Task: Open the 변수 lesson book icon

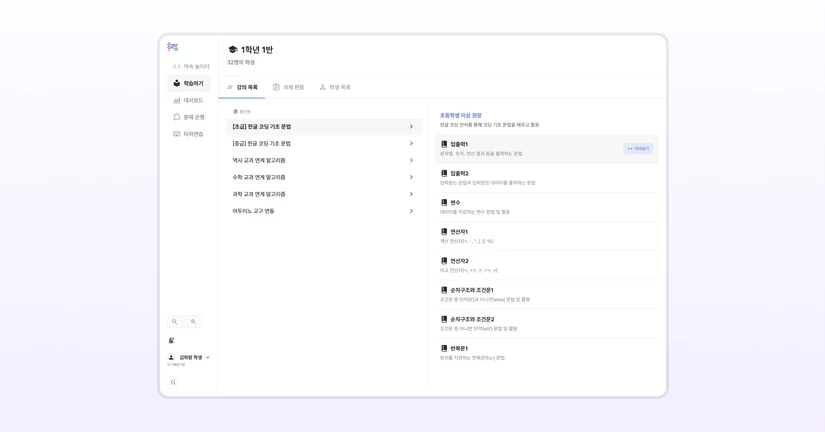Action: (444, 203)
